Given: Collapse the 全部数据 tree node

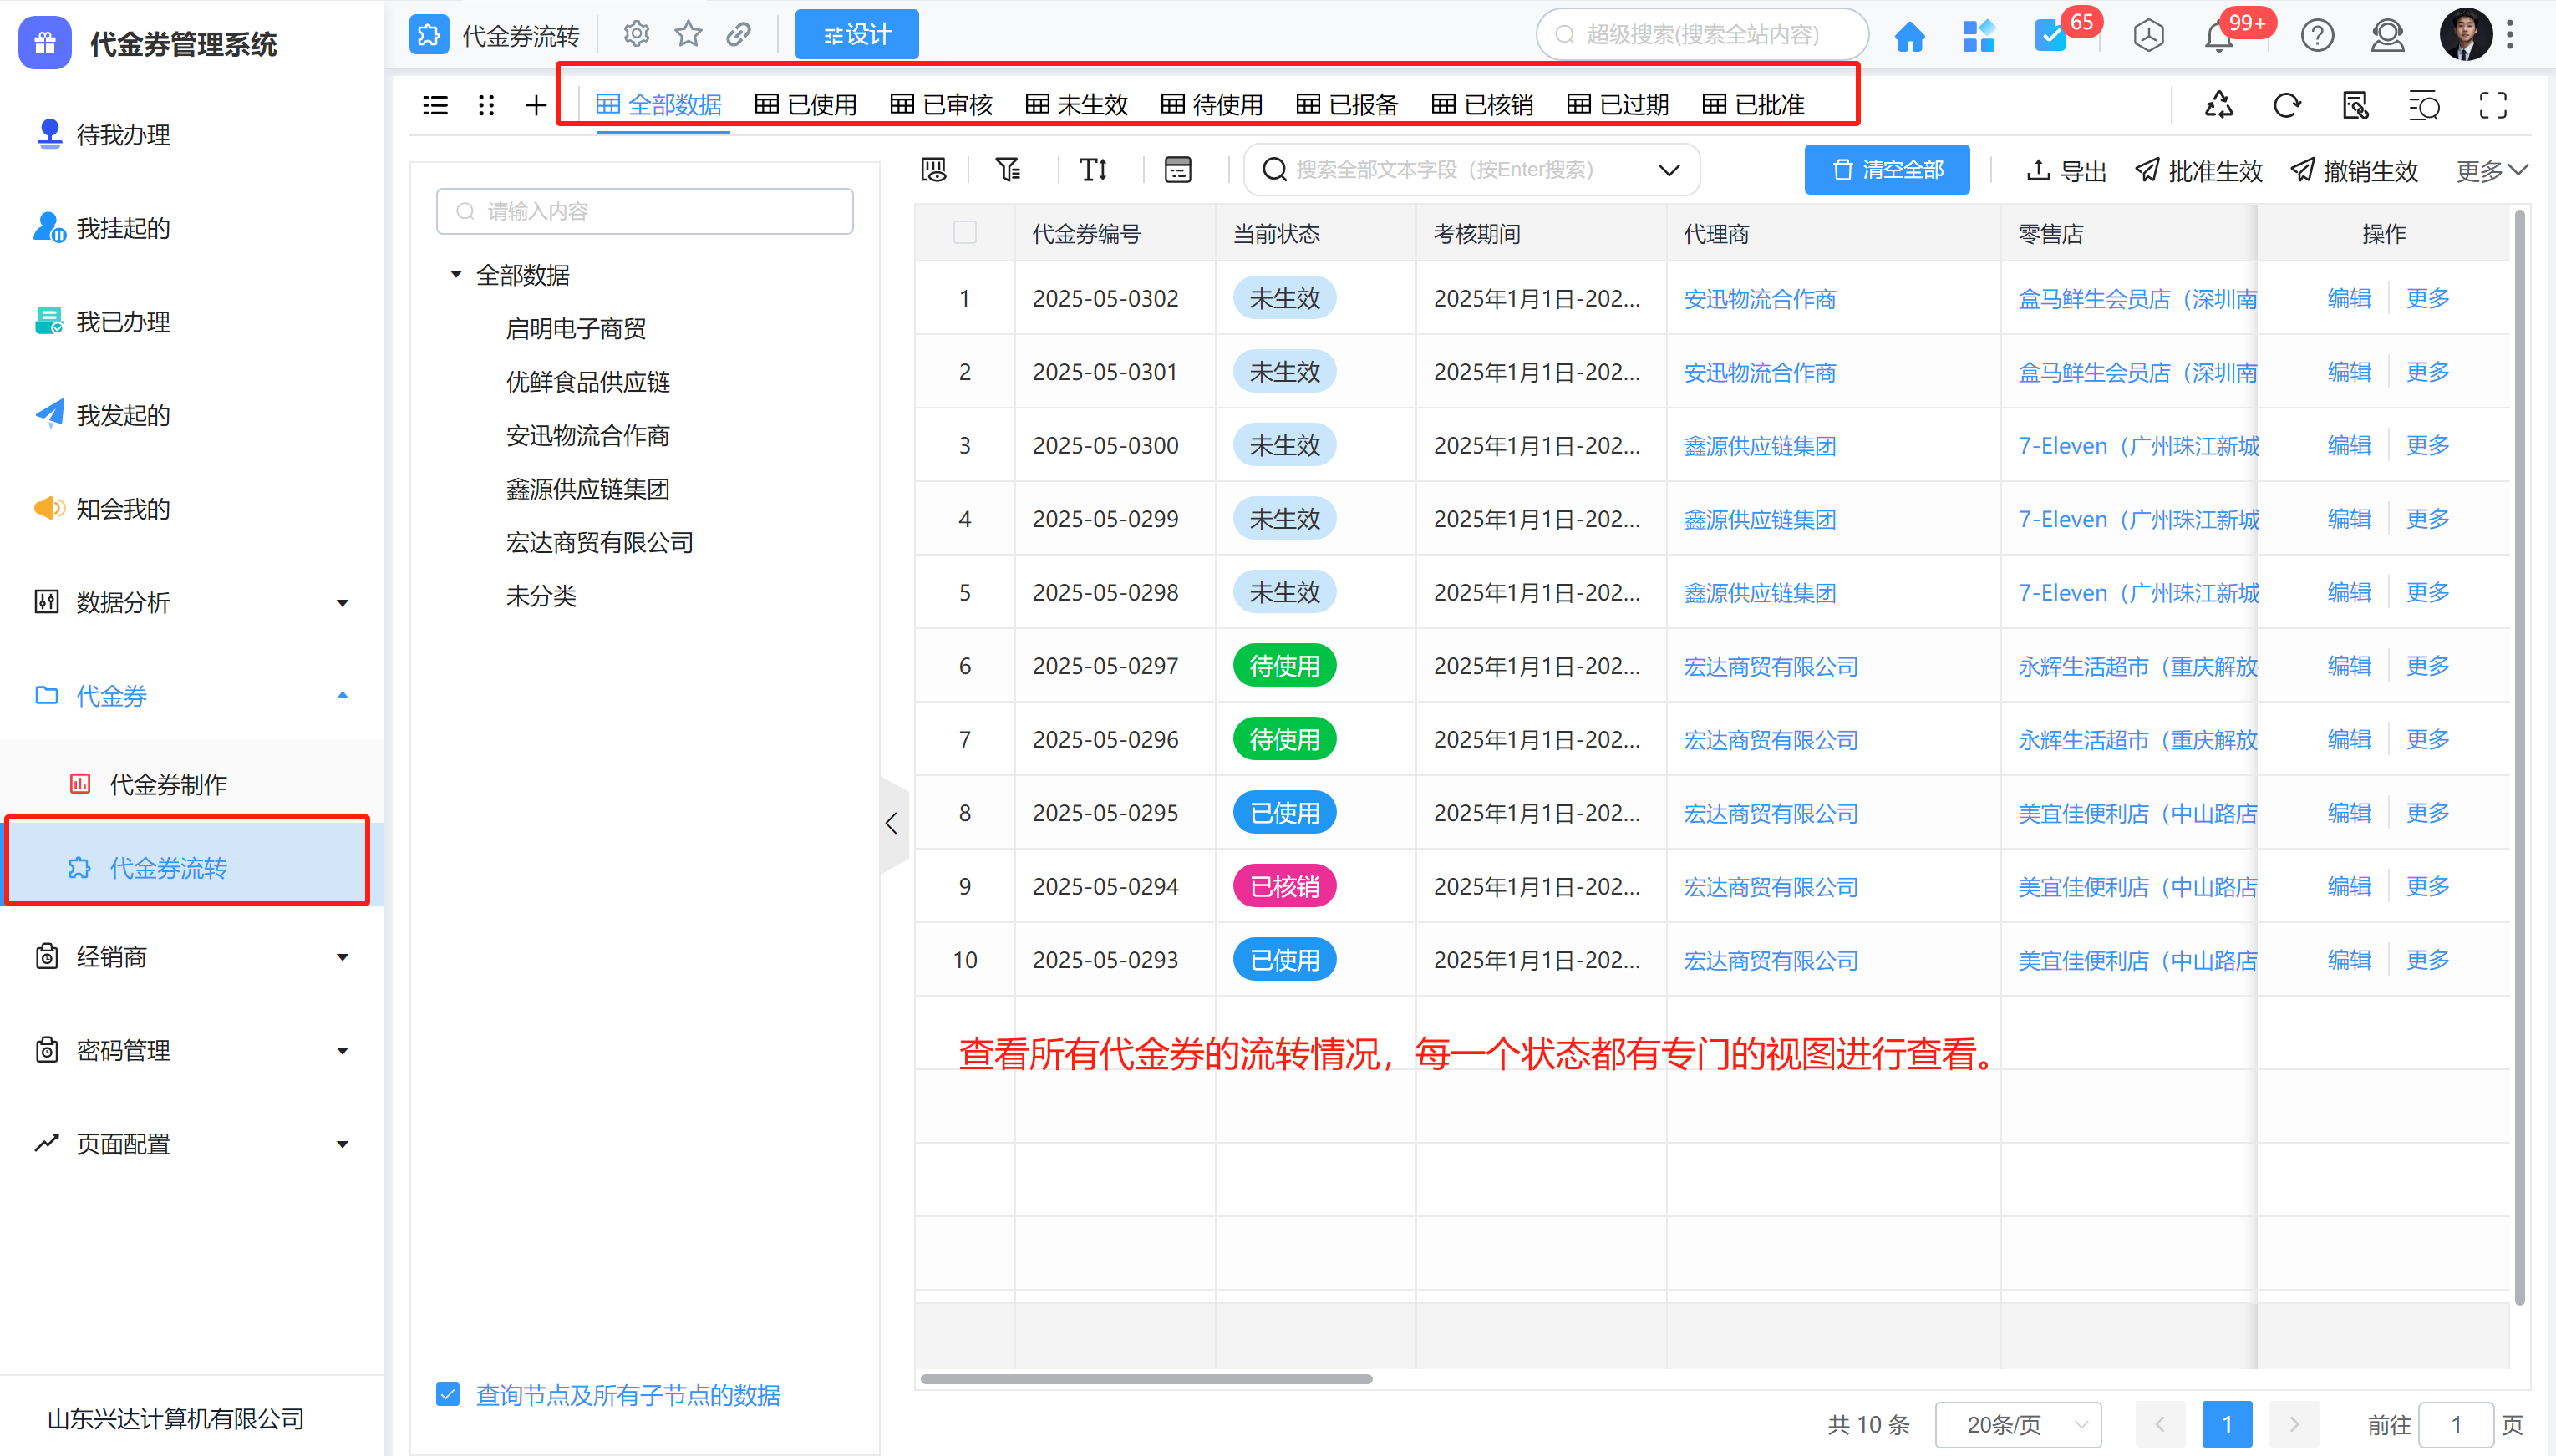Looking at the screenshot, I should (456, 274).
